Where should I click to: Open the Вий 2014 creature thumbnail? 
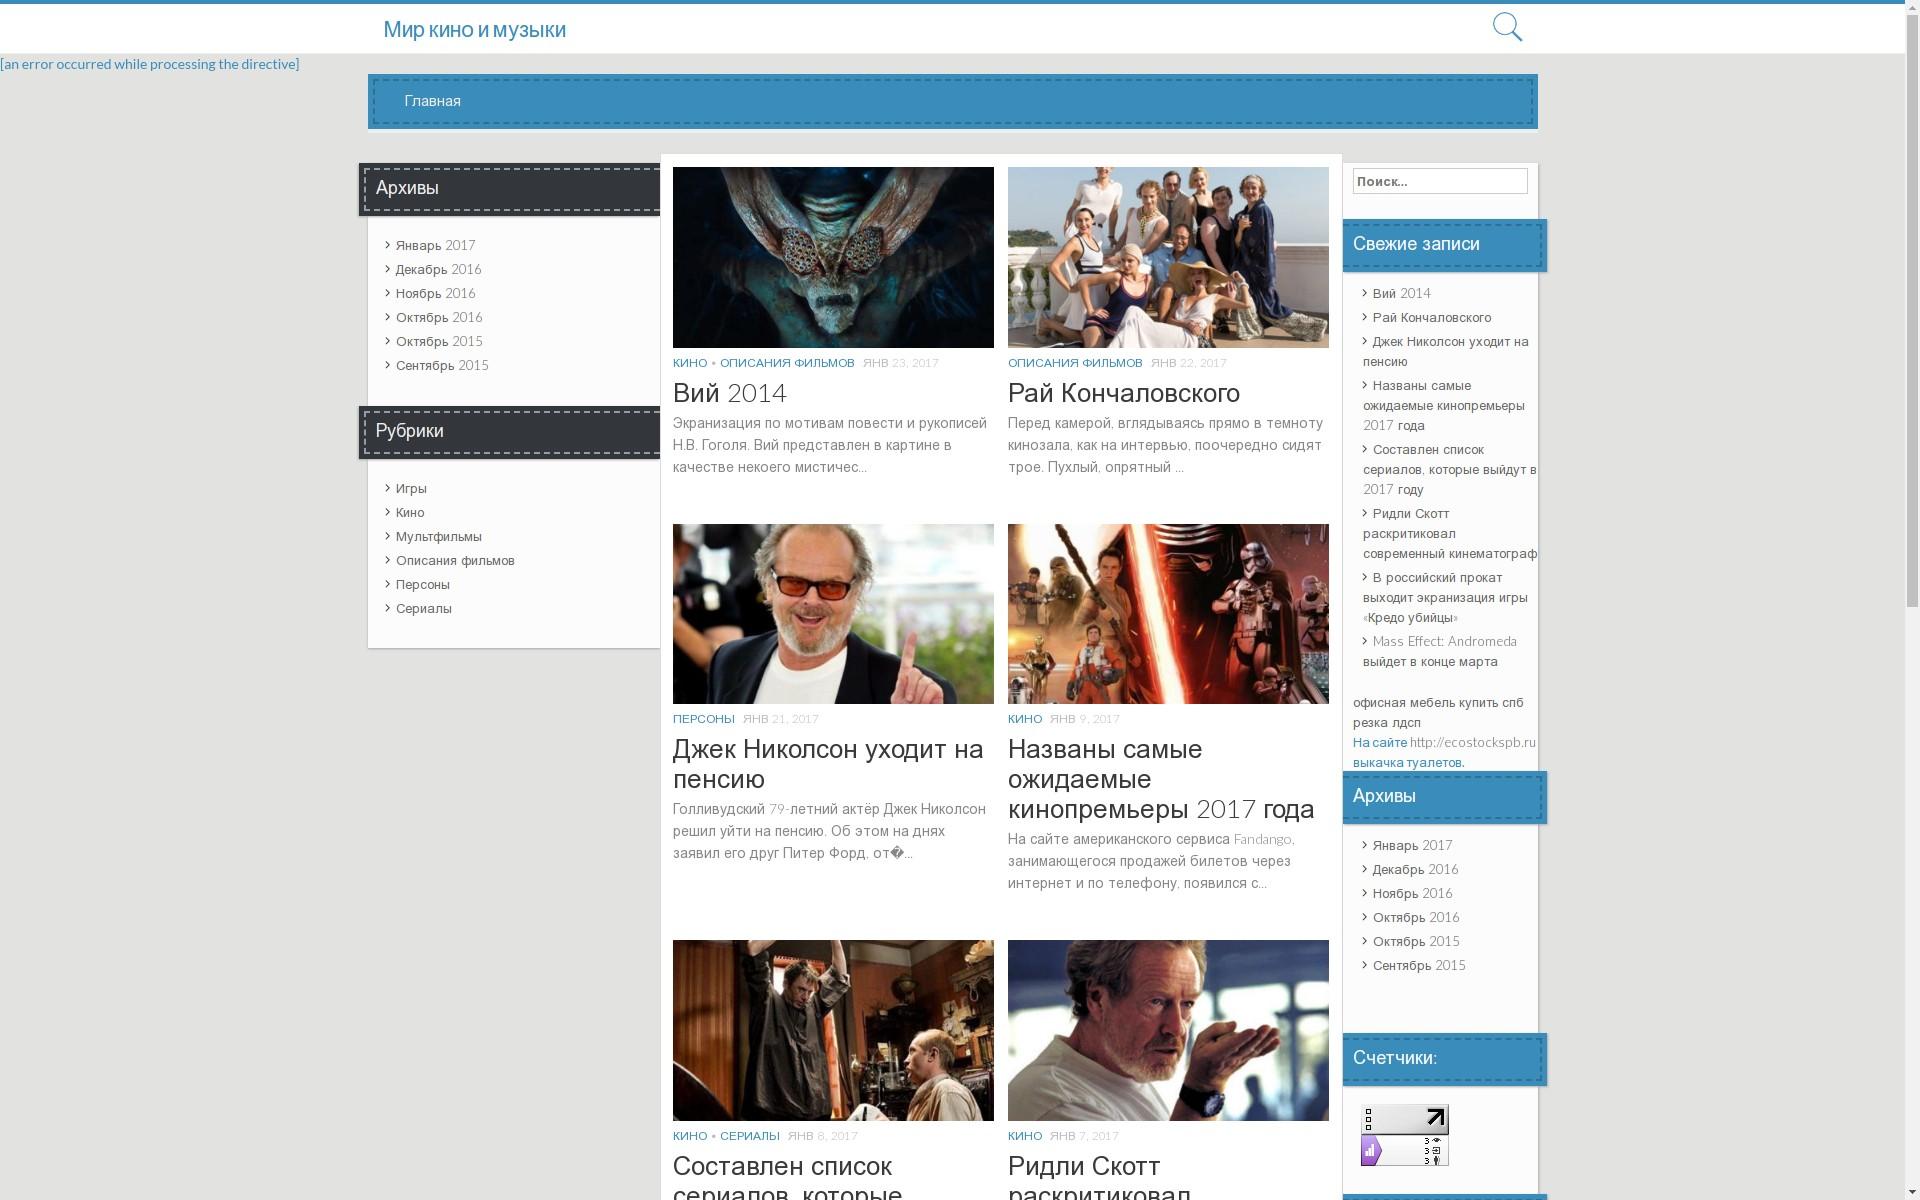pos(833,257)
